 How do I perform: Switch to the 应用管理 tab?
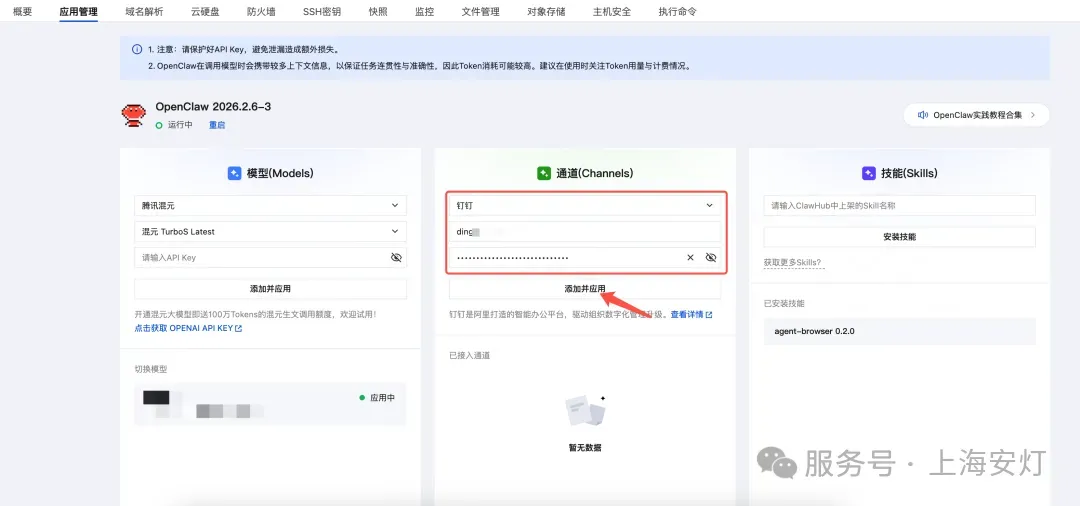(x=79, y=12)
